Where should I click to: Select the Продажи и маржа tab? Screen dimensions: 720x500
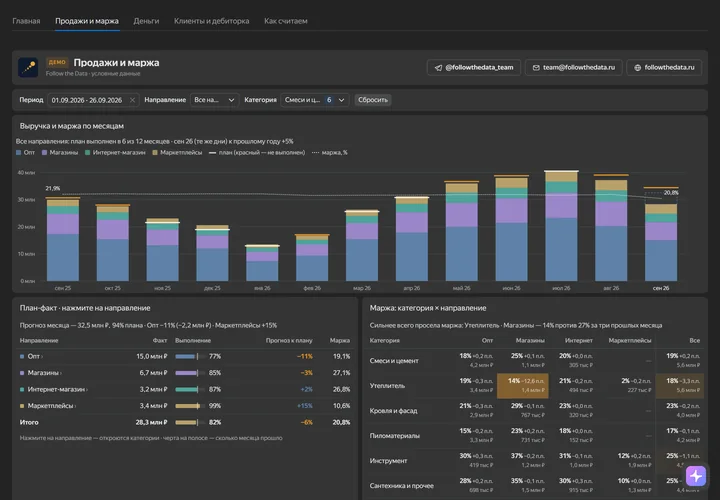[x=87, y=21]
